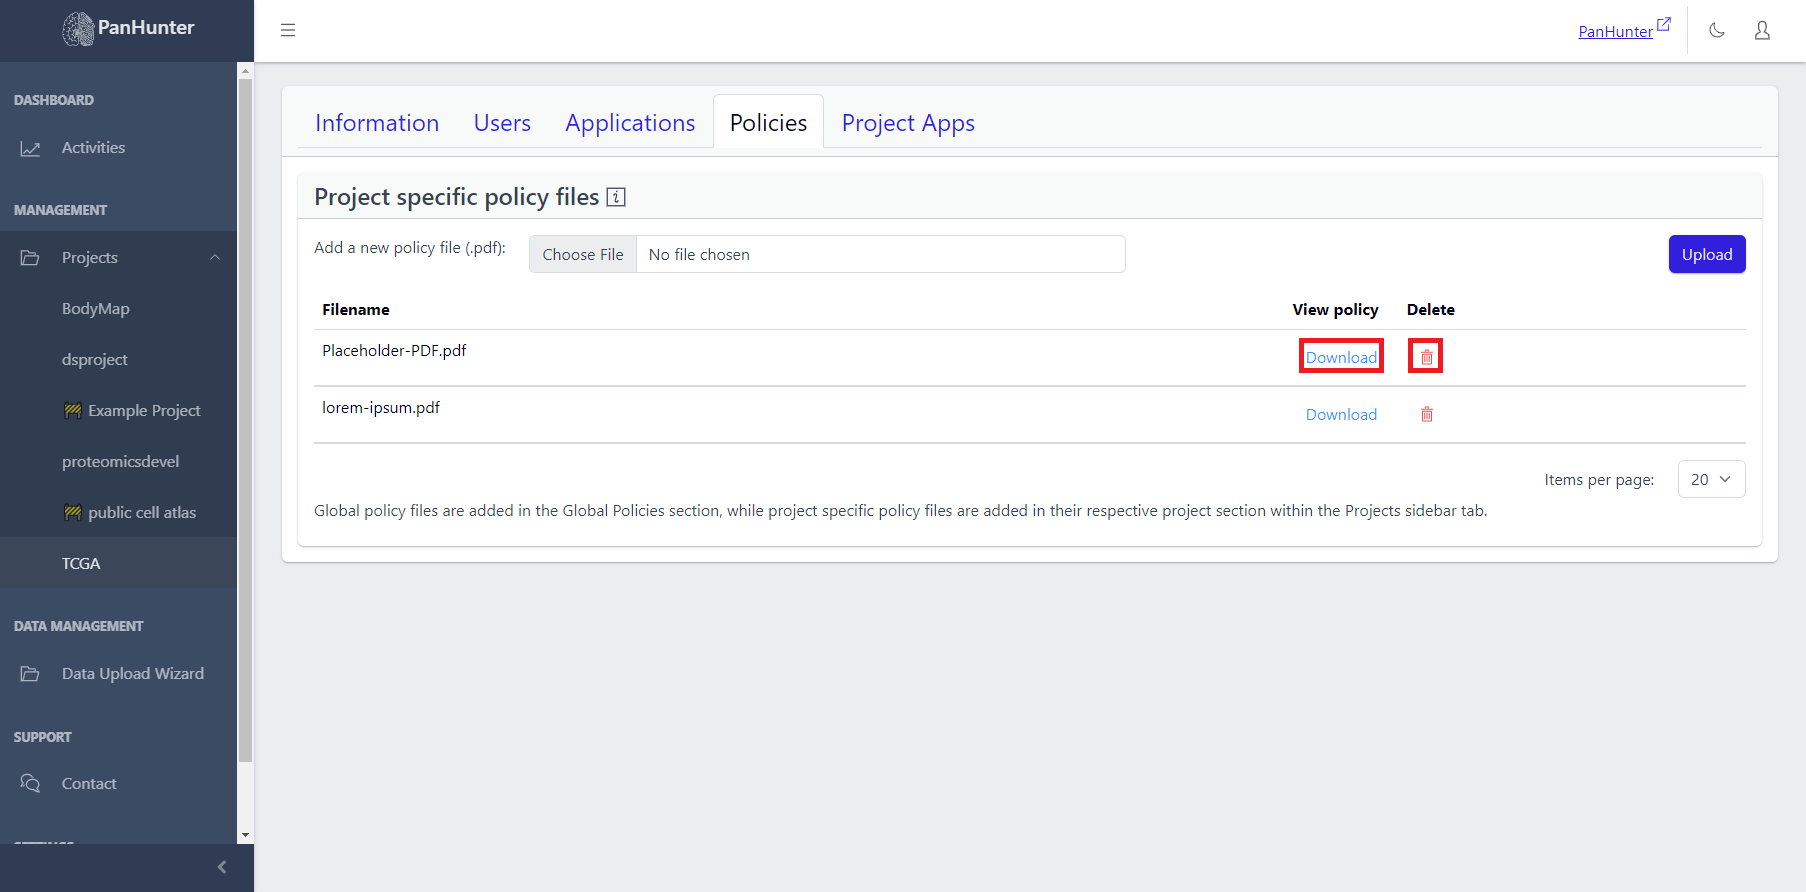Viewport: 1806px width, 892px height.
Task: Toggle dark mode moon icon
Action: [1717, 30]
